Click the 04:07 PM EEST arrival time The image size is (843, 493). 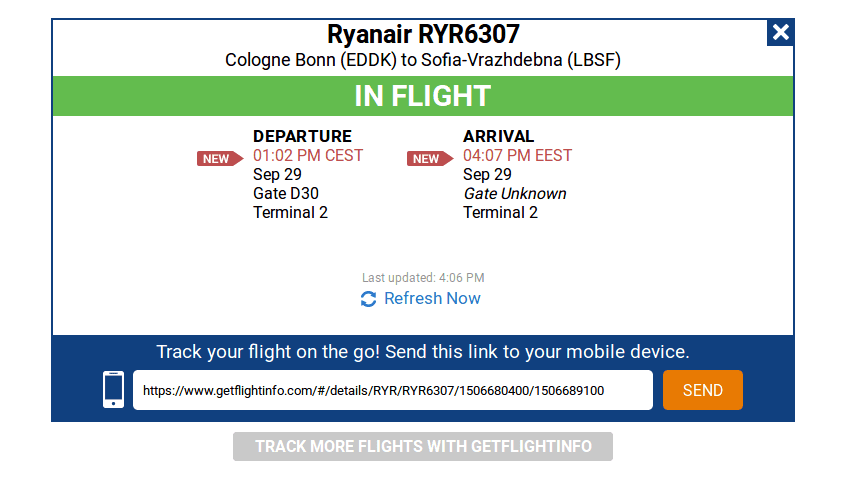coord(517,156)
